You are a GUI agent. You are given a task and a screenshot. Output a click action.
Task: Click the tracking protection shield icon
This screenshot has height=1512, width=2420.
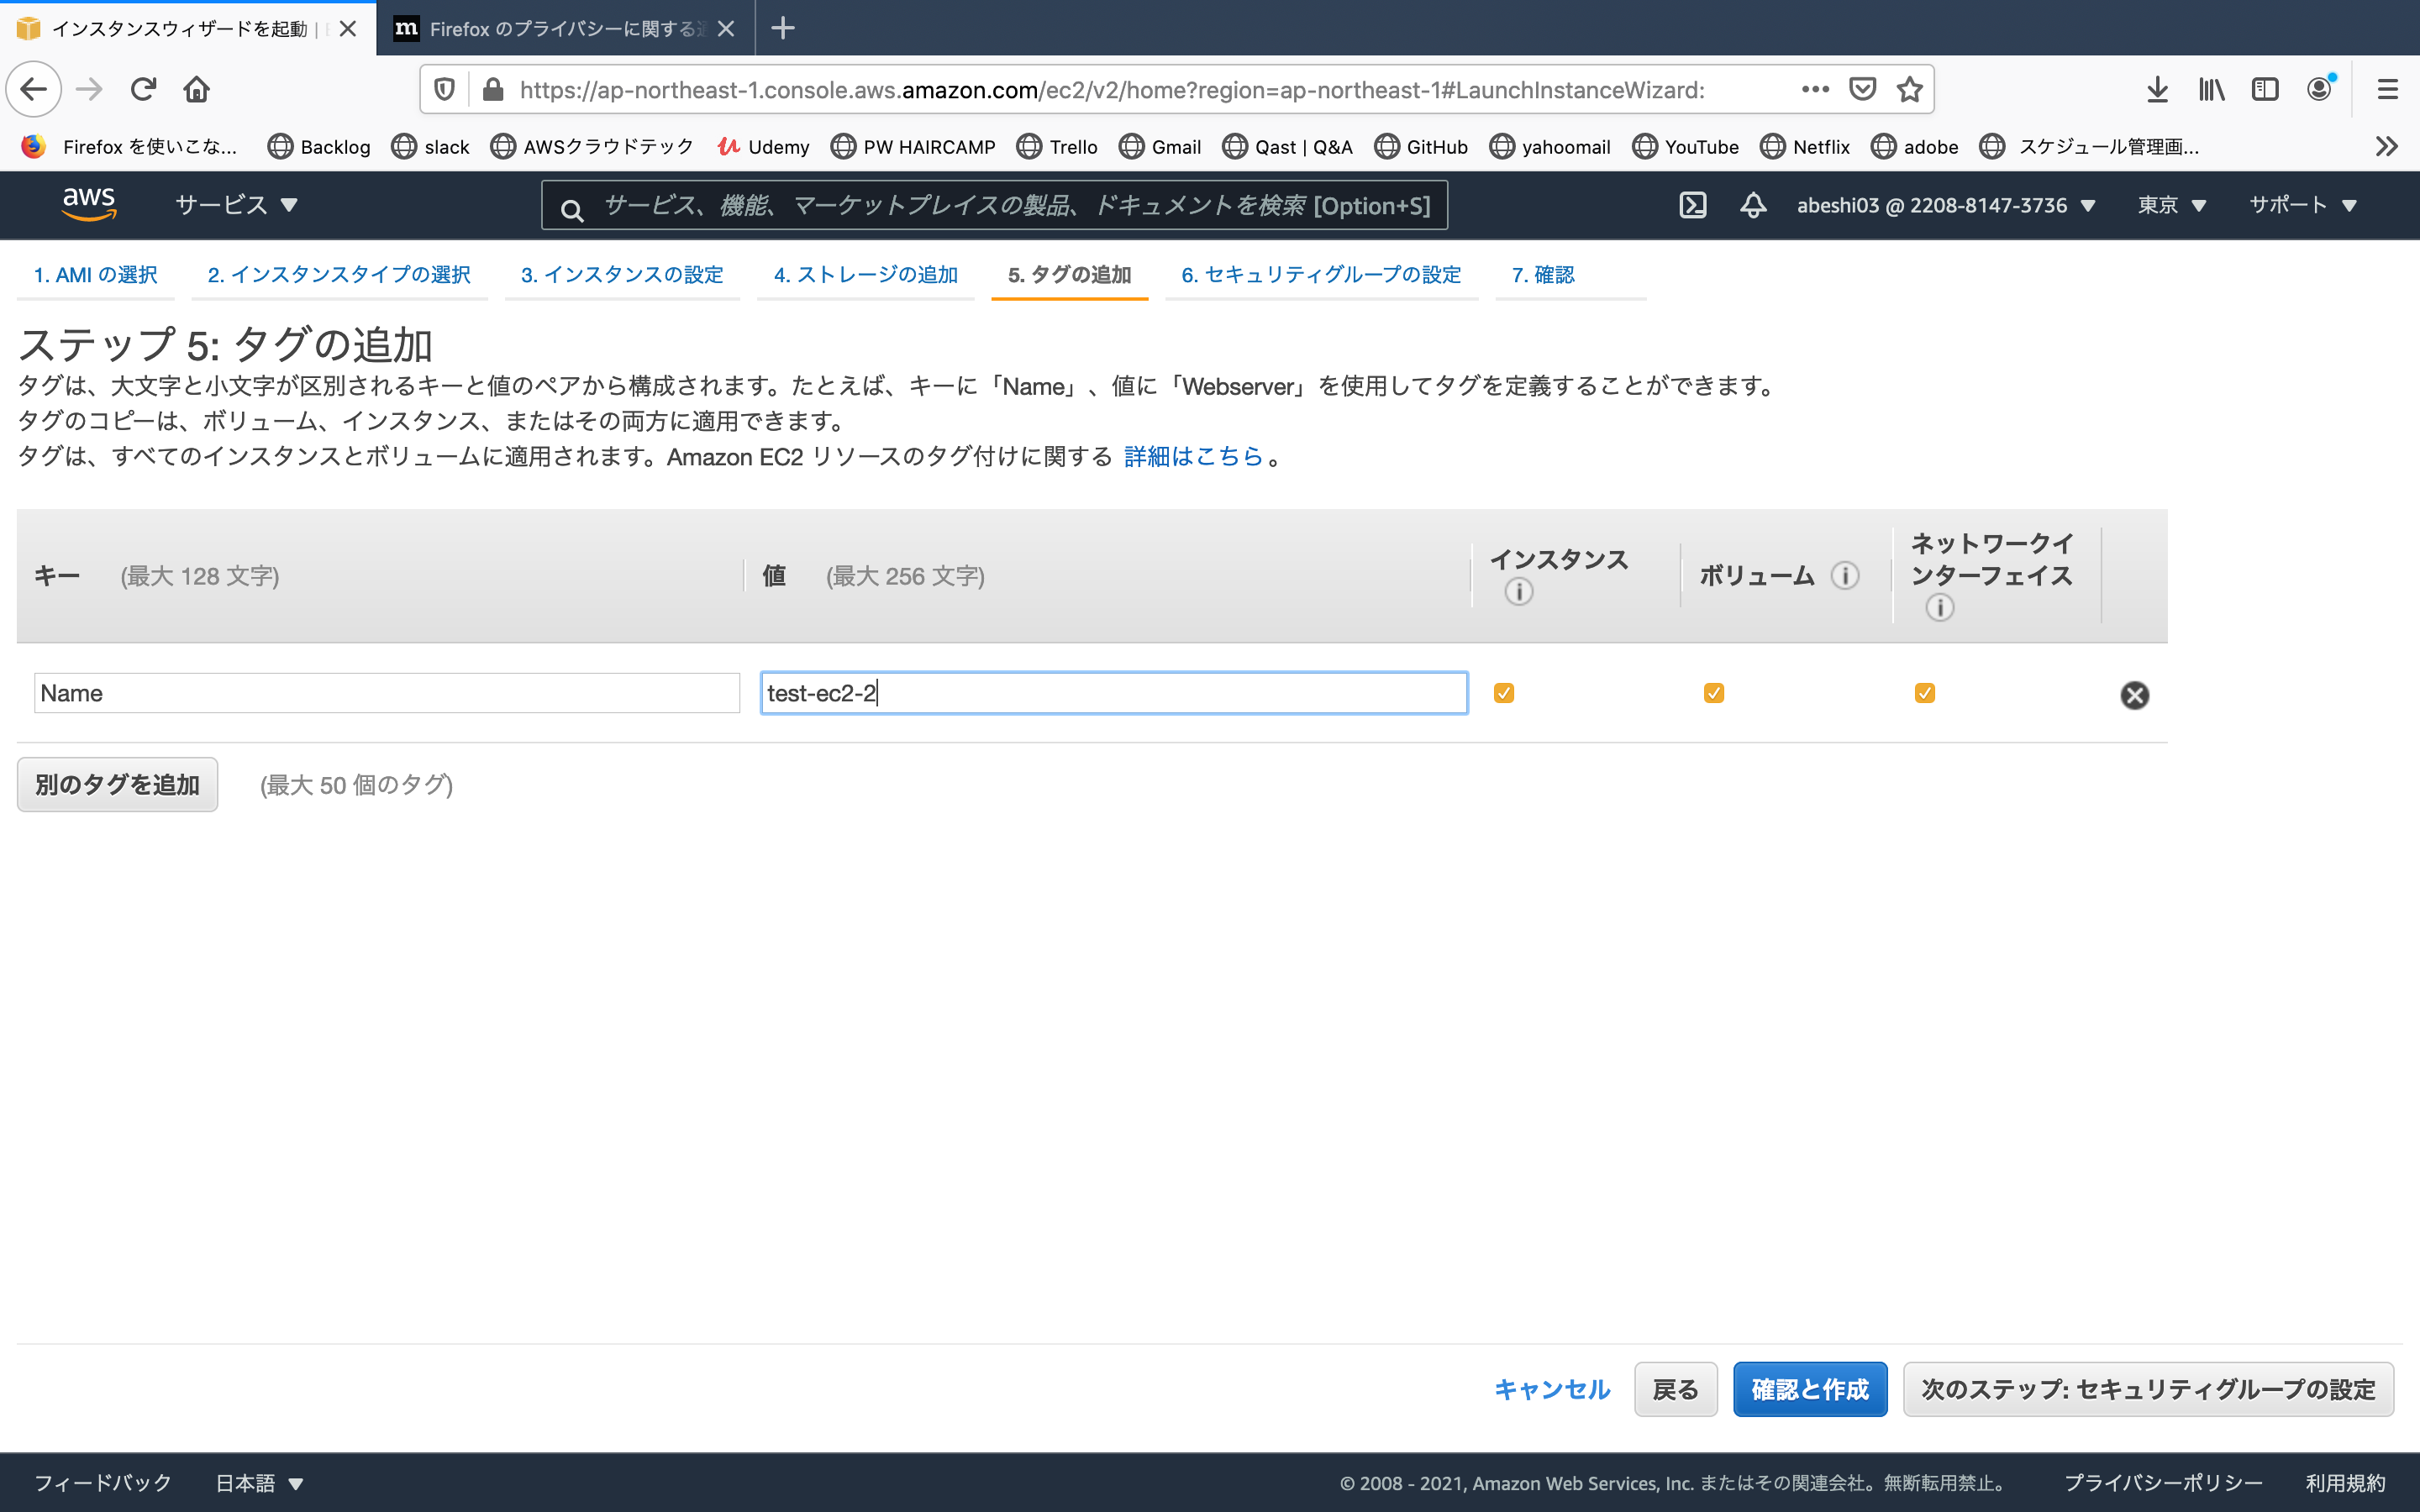pos(444,88)
